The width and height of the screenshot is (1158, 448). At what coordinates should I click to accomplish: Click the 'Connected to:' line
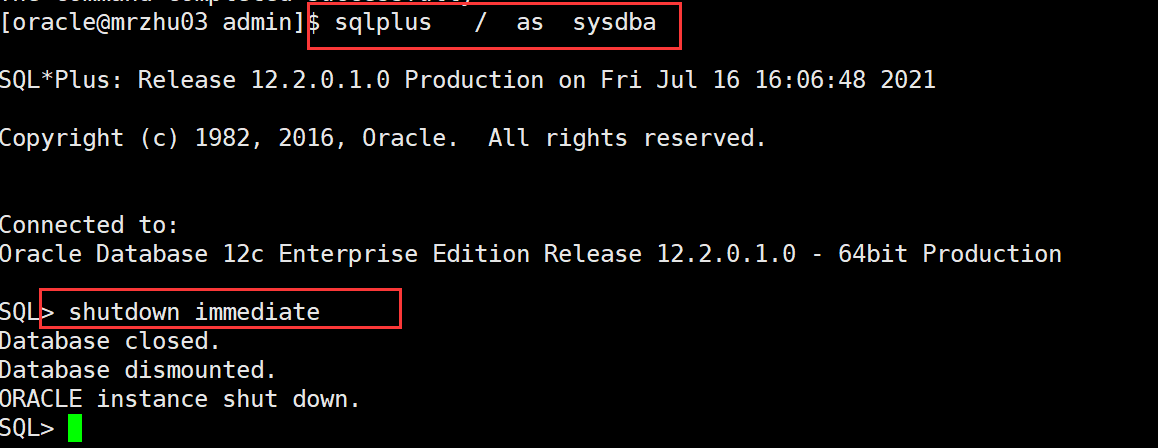click(x=89, y=225)
